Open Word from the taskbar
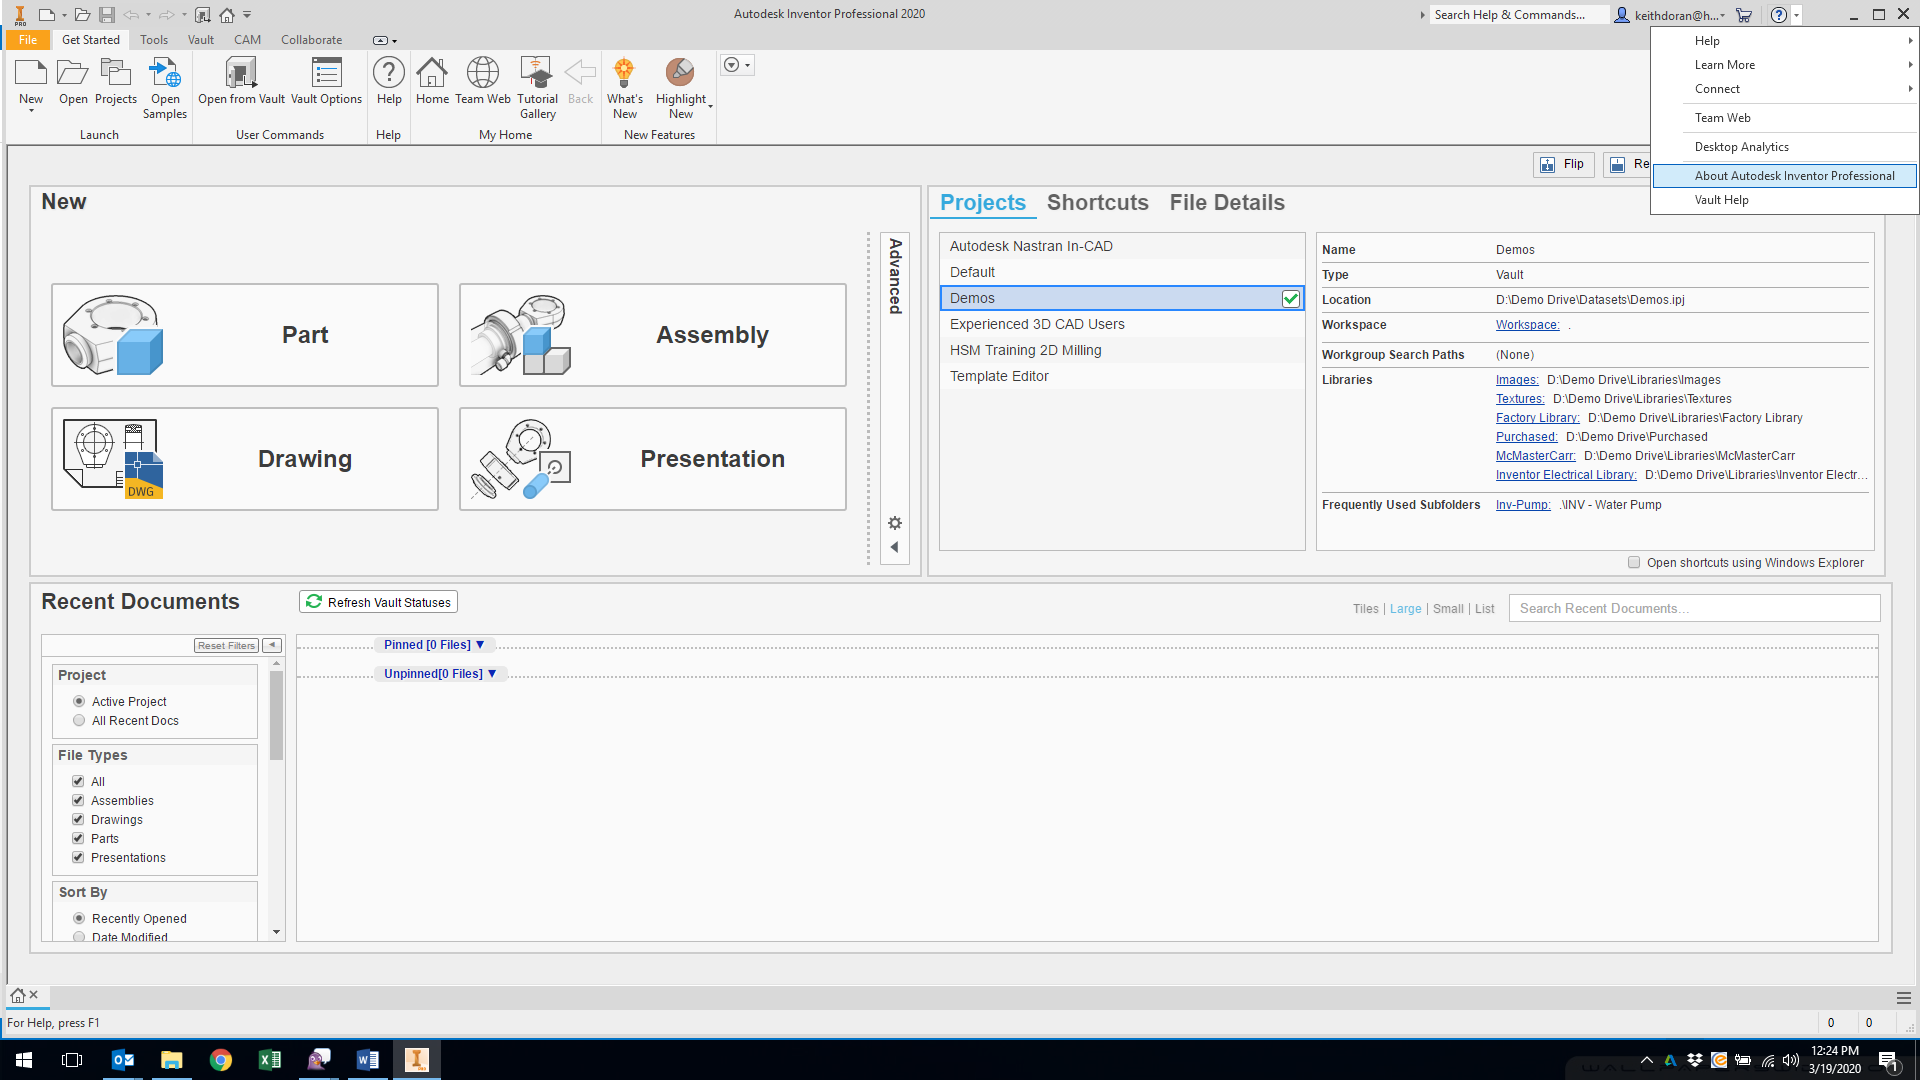The image size is (1920, 1080). (x=368, y=1060)
